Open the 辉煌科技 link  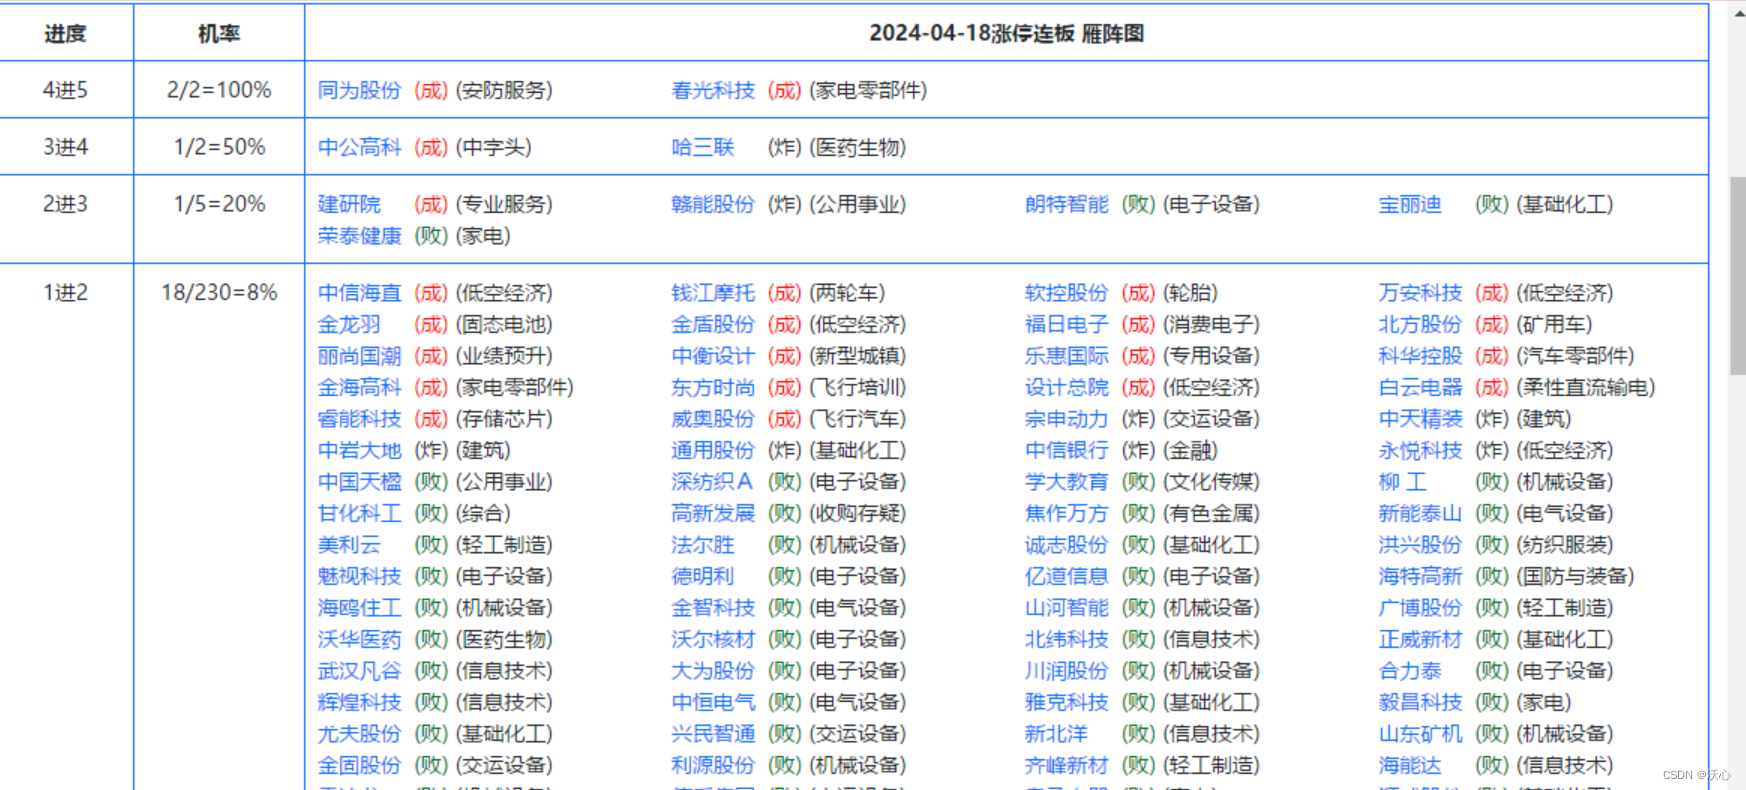click(359, 702)
